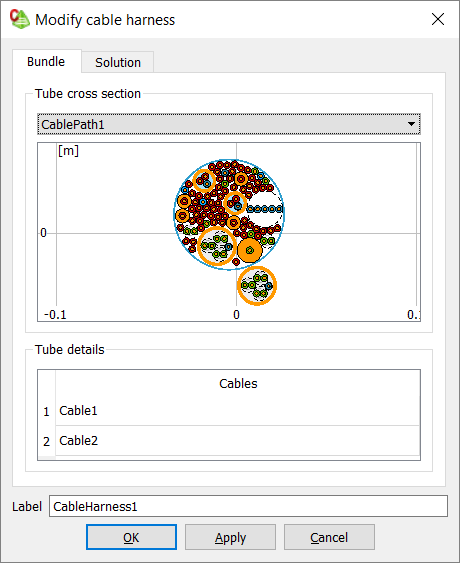The width and height of the screenshot is (460, 563).
Task: Select the large grey shielded bundle inside tube
Action: pyautogui.click(x=217, y=246)
